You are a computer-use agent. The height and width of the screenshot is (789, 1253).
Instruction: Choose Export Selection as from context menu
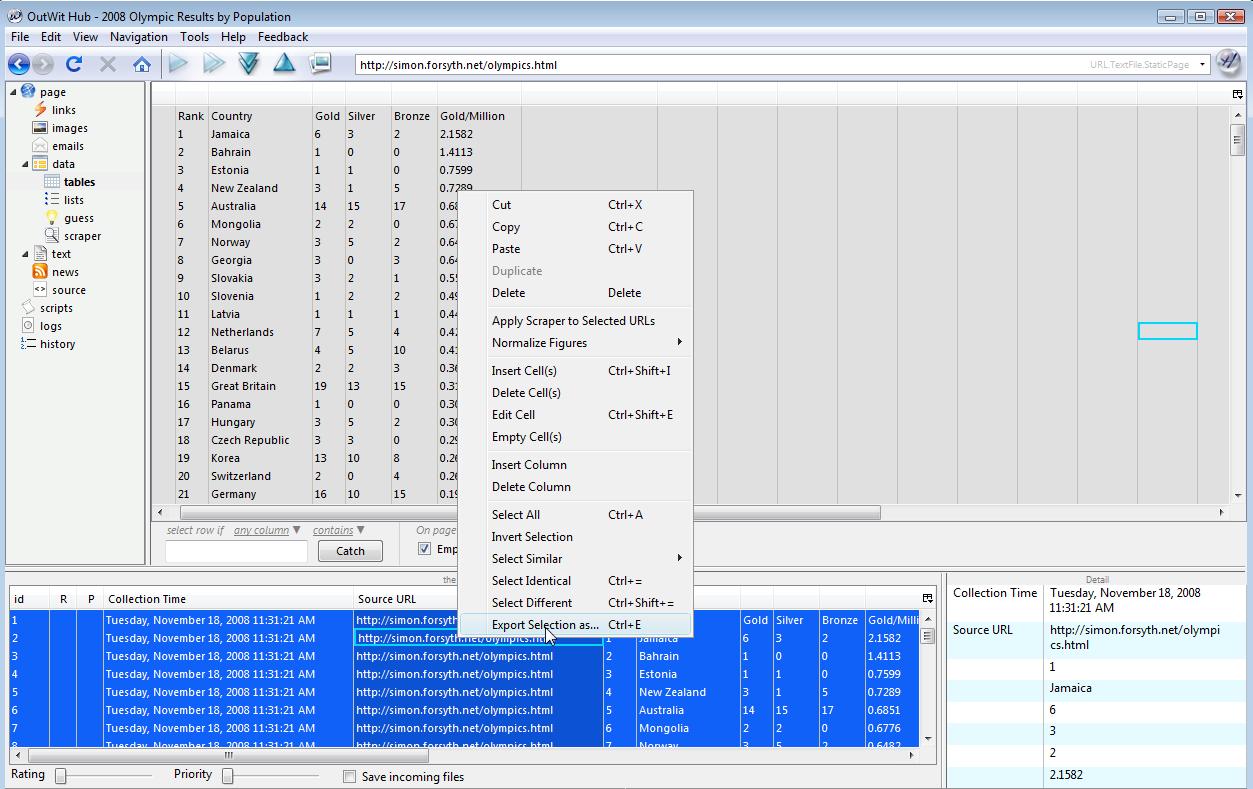point(545,624)
